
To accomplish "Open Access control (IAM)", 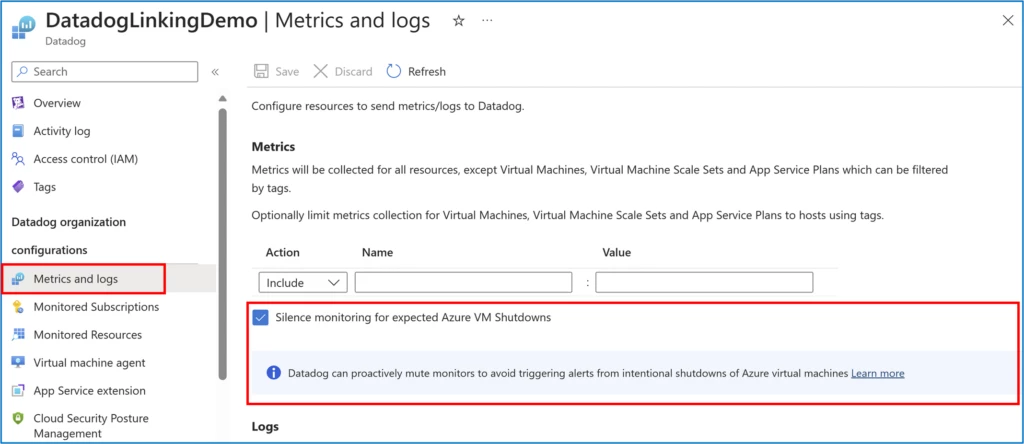I will click(86, 159).
